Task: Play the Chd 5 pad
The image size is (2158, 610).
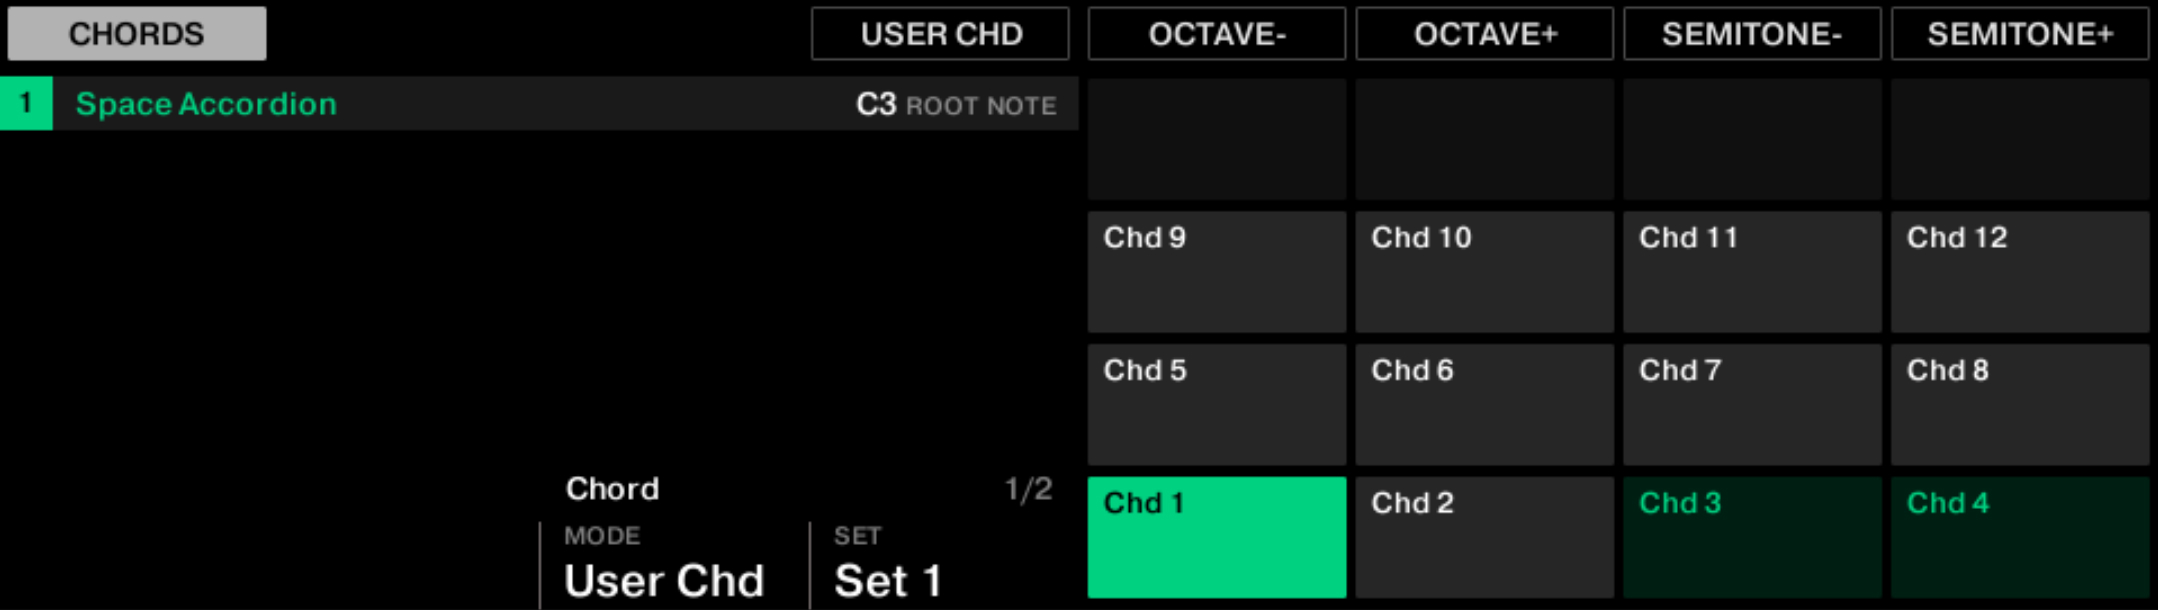Action: click(x=1216, y=404)
